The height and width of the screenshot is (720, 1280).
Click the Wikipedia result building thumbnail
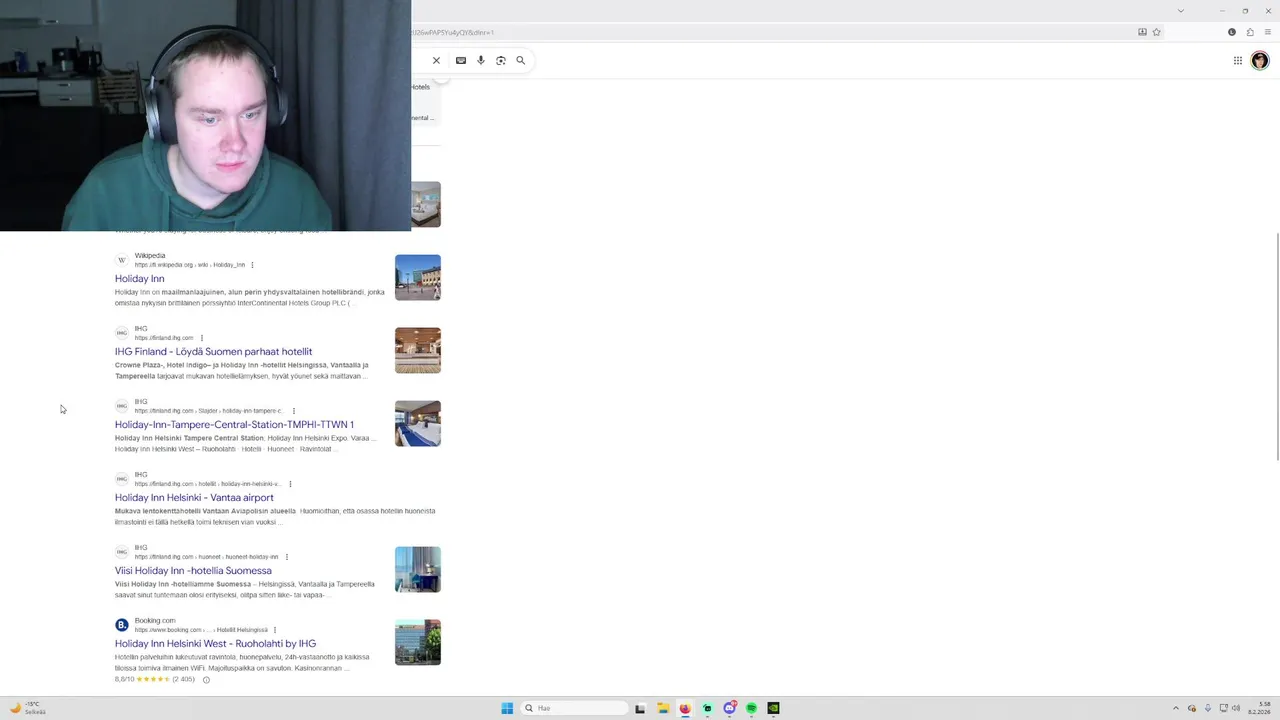[418, 278]
